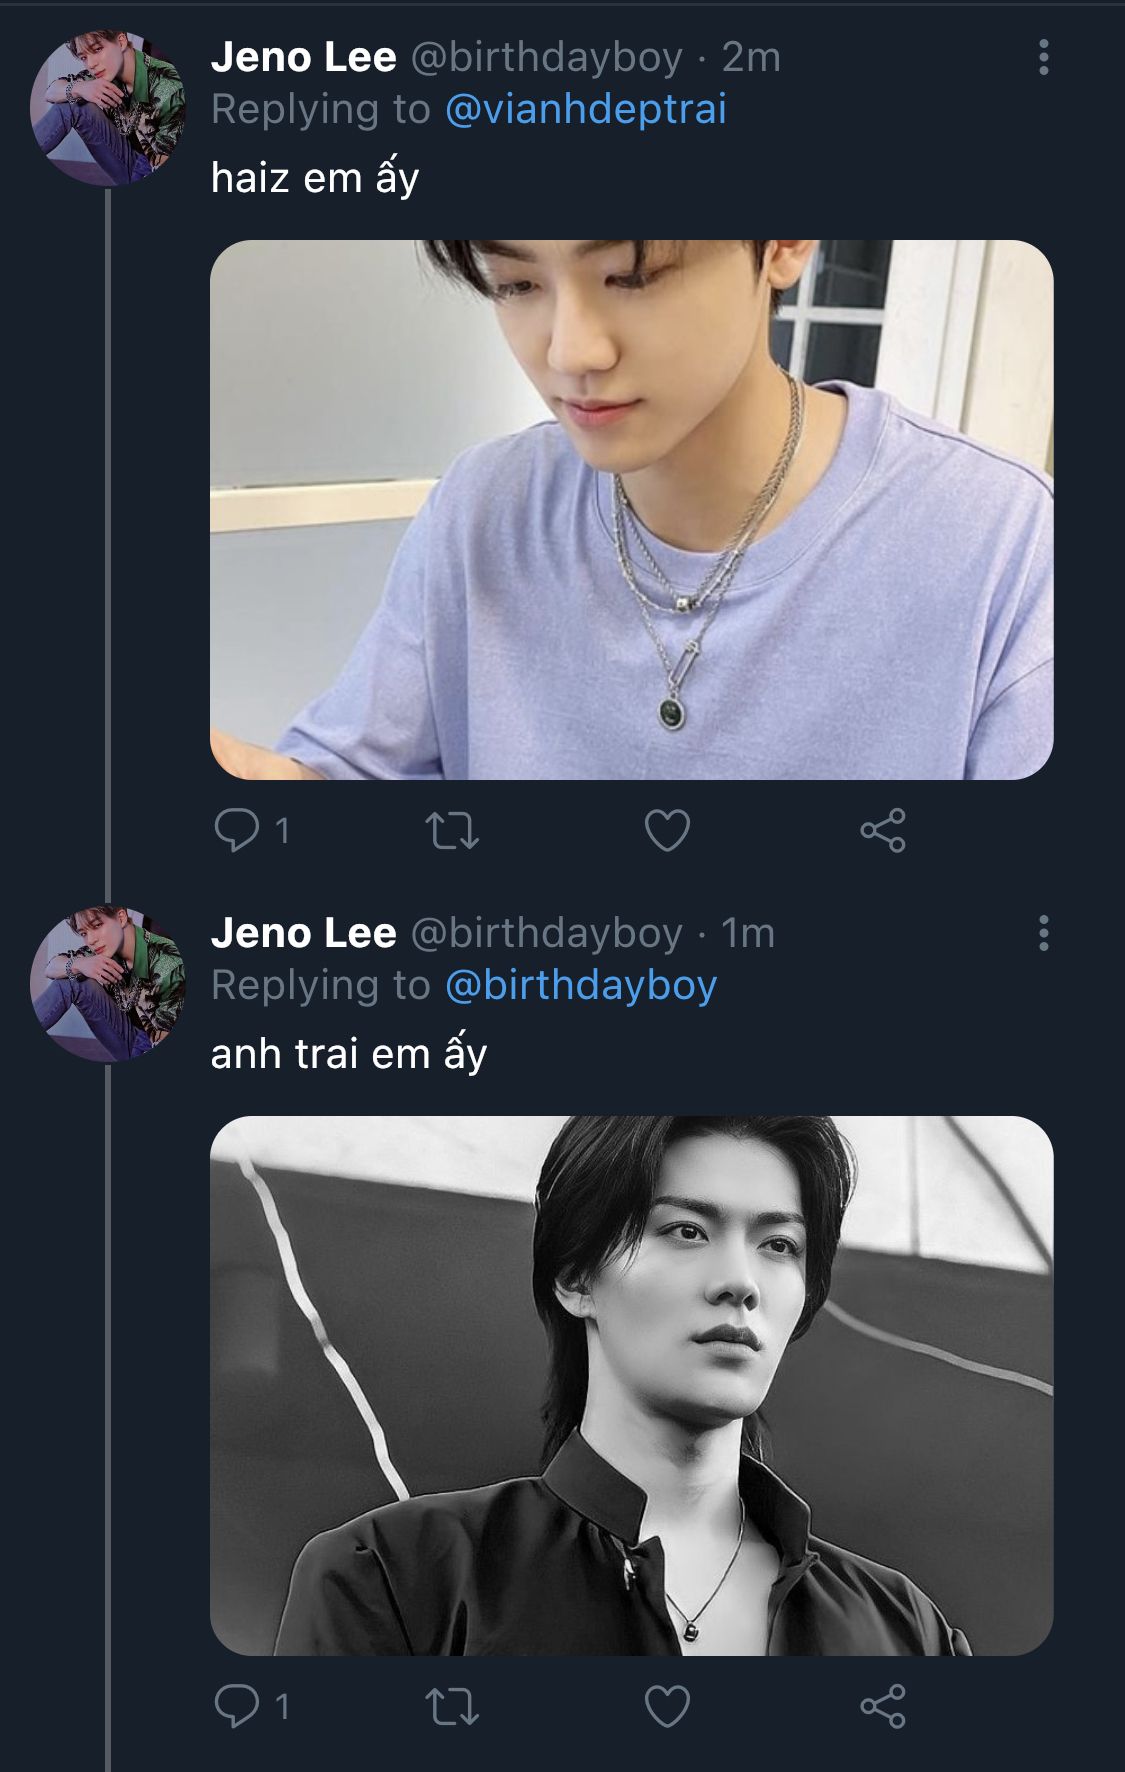
Task: Click the Jeno Lee name on first tweet
Action: (303, 58)
